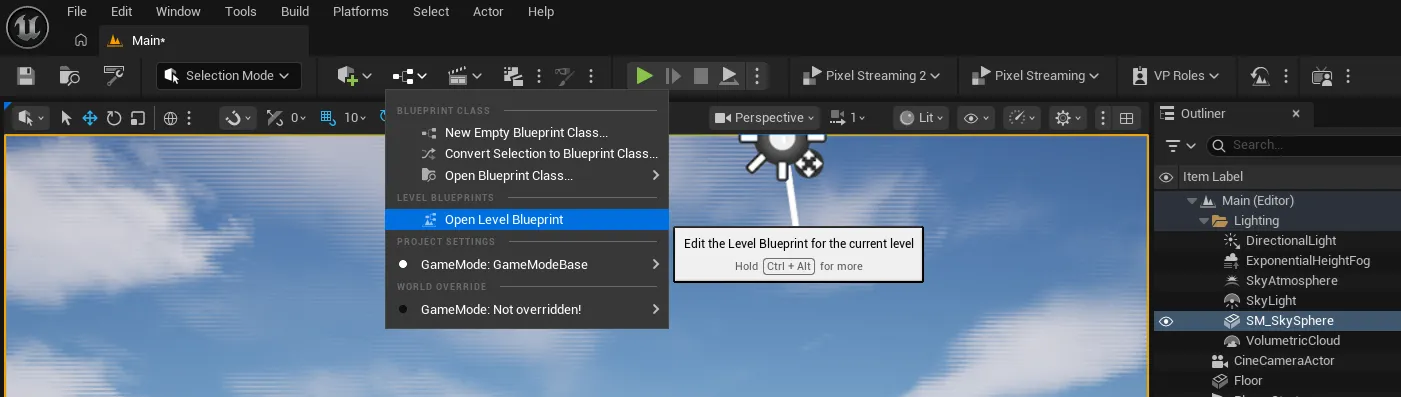
Task: Expand GameMode: Not overridden submenu
Action: [x=526, y=309]
